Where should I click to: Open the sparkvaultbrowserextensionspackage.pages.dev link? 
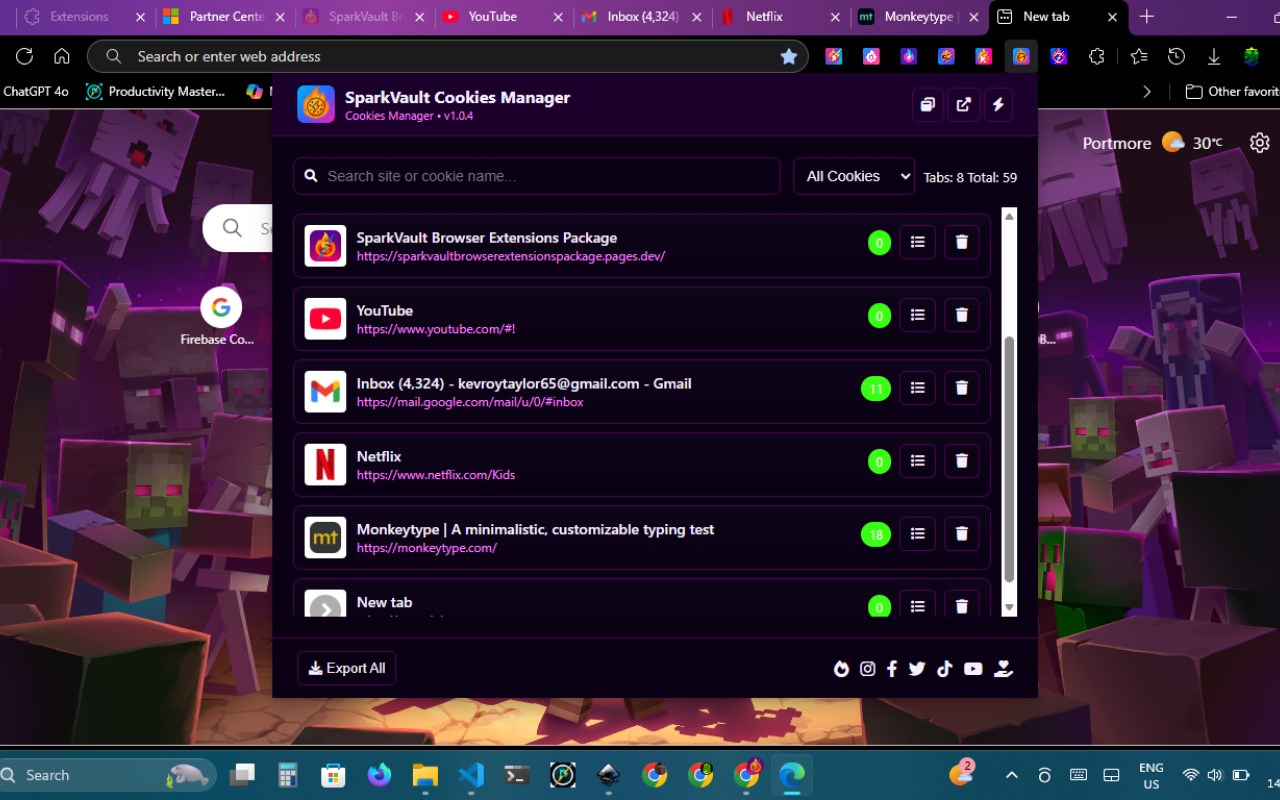511,257
